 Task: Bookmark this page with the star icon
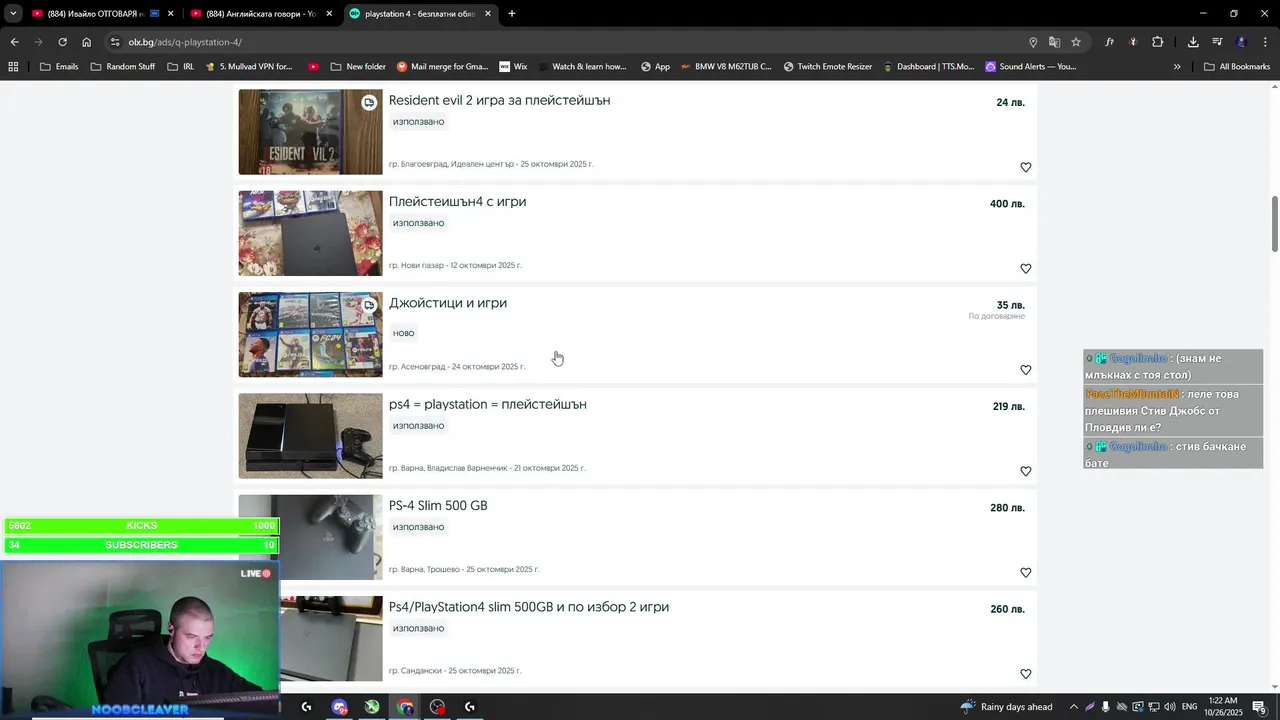(1076, 42)
